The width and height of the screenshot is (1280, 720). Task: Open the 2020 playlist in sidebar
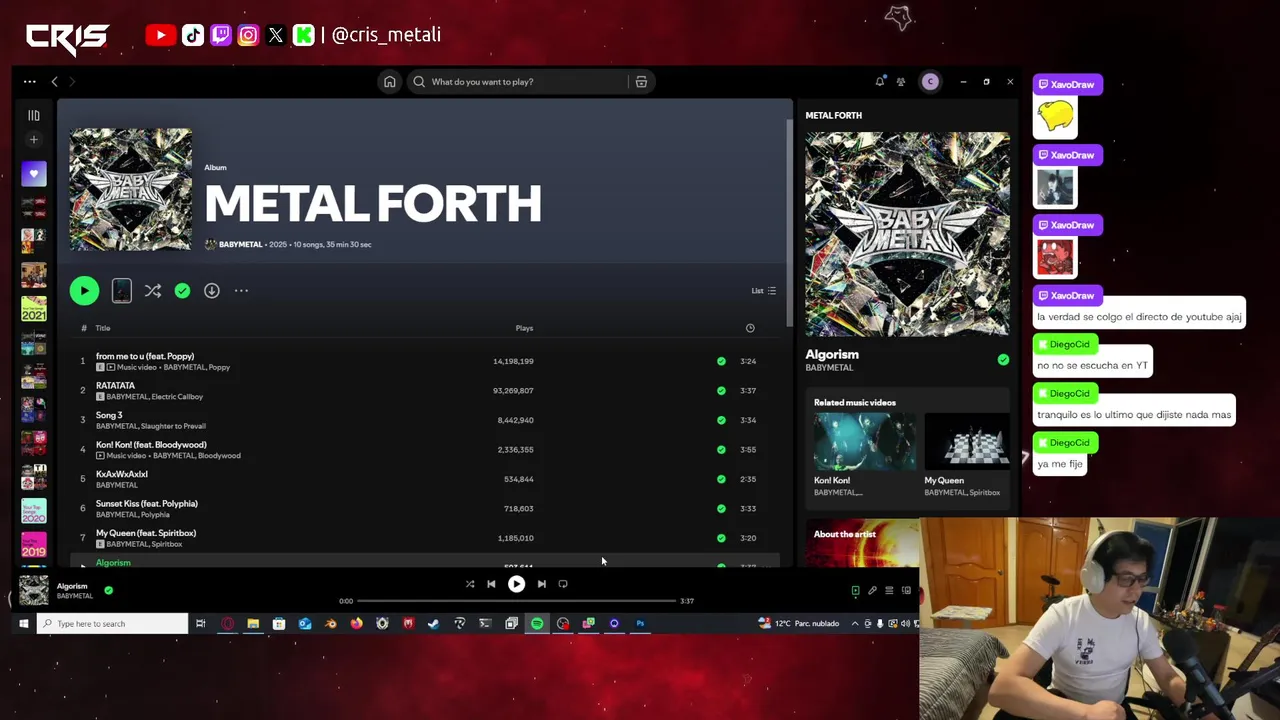coord(34,511)
